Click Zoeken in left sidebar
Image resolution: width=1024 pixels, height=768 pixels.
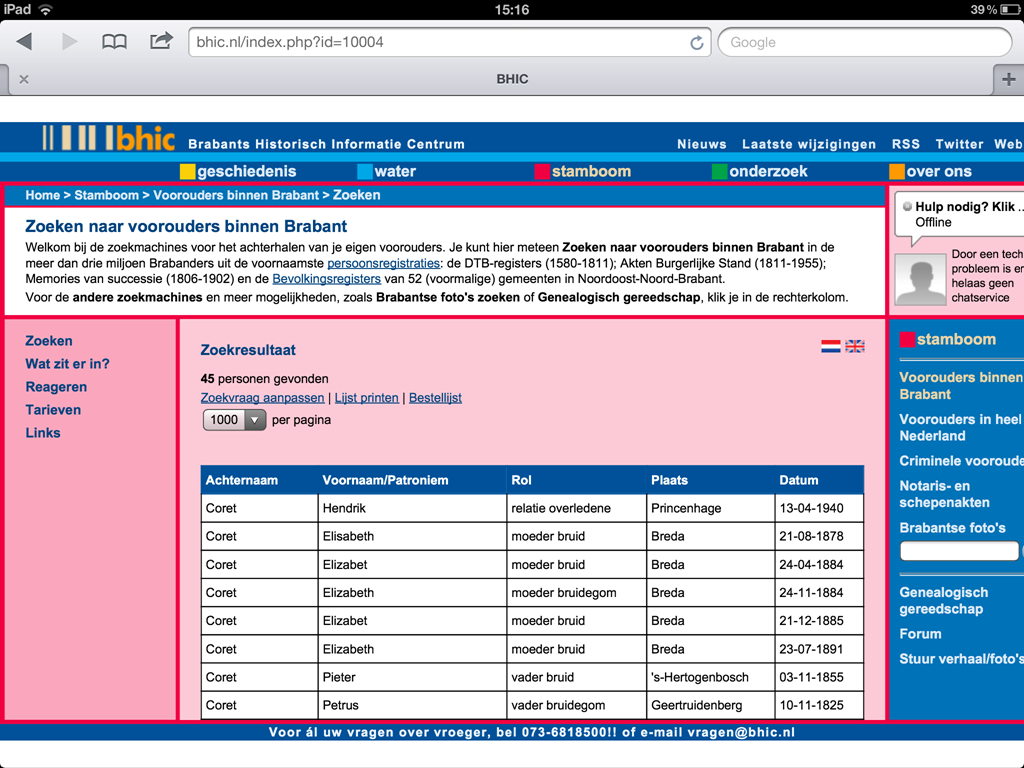pos(49,341)
